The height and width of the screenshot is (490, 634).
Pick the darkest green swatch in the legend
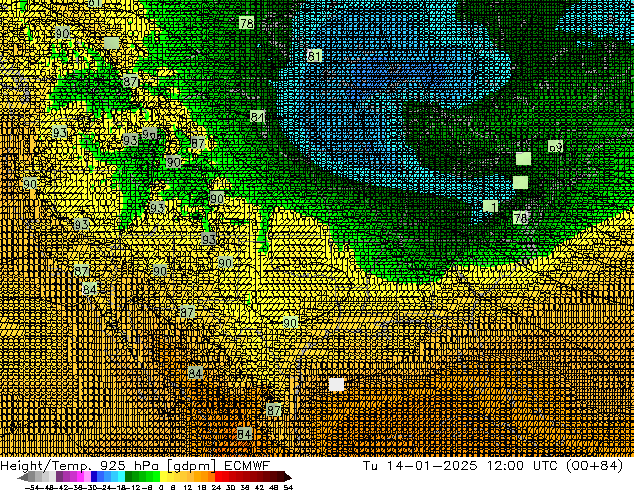pos(129,477)
